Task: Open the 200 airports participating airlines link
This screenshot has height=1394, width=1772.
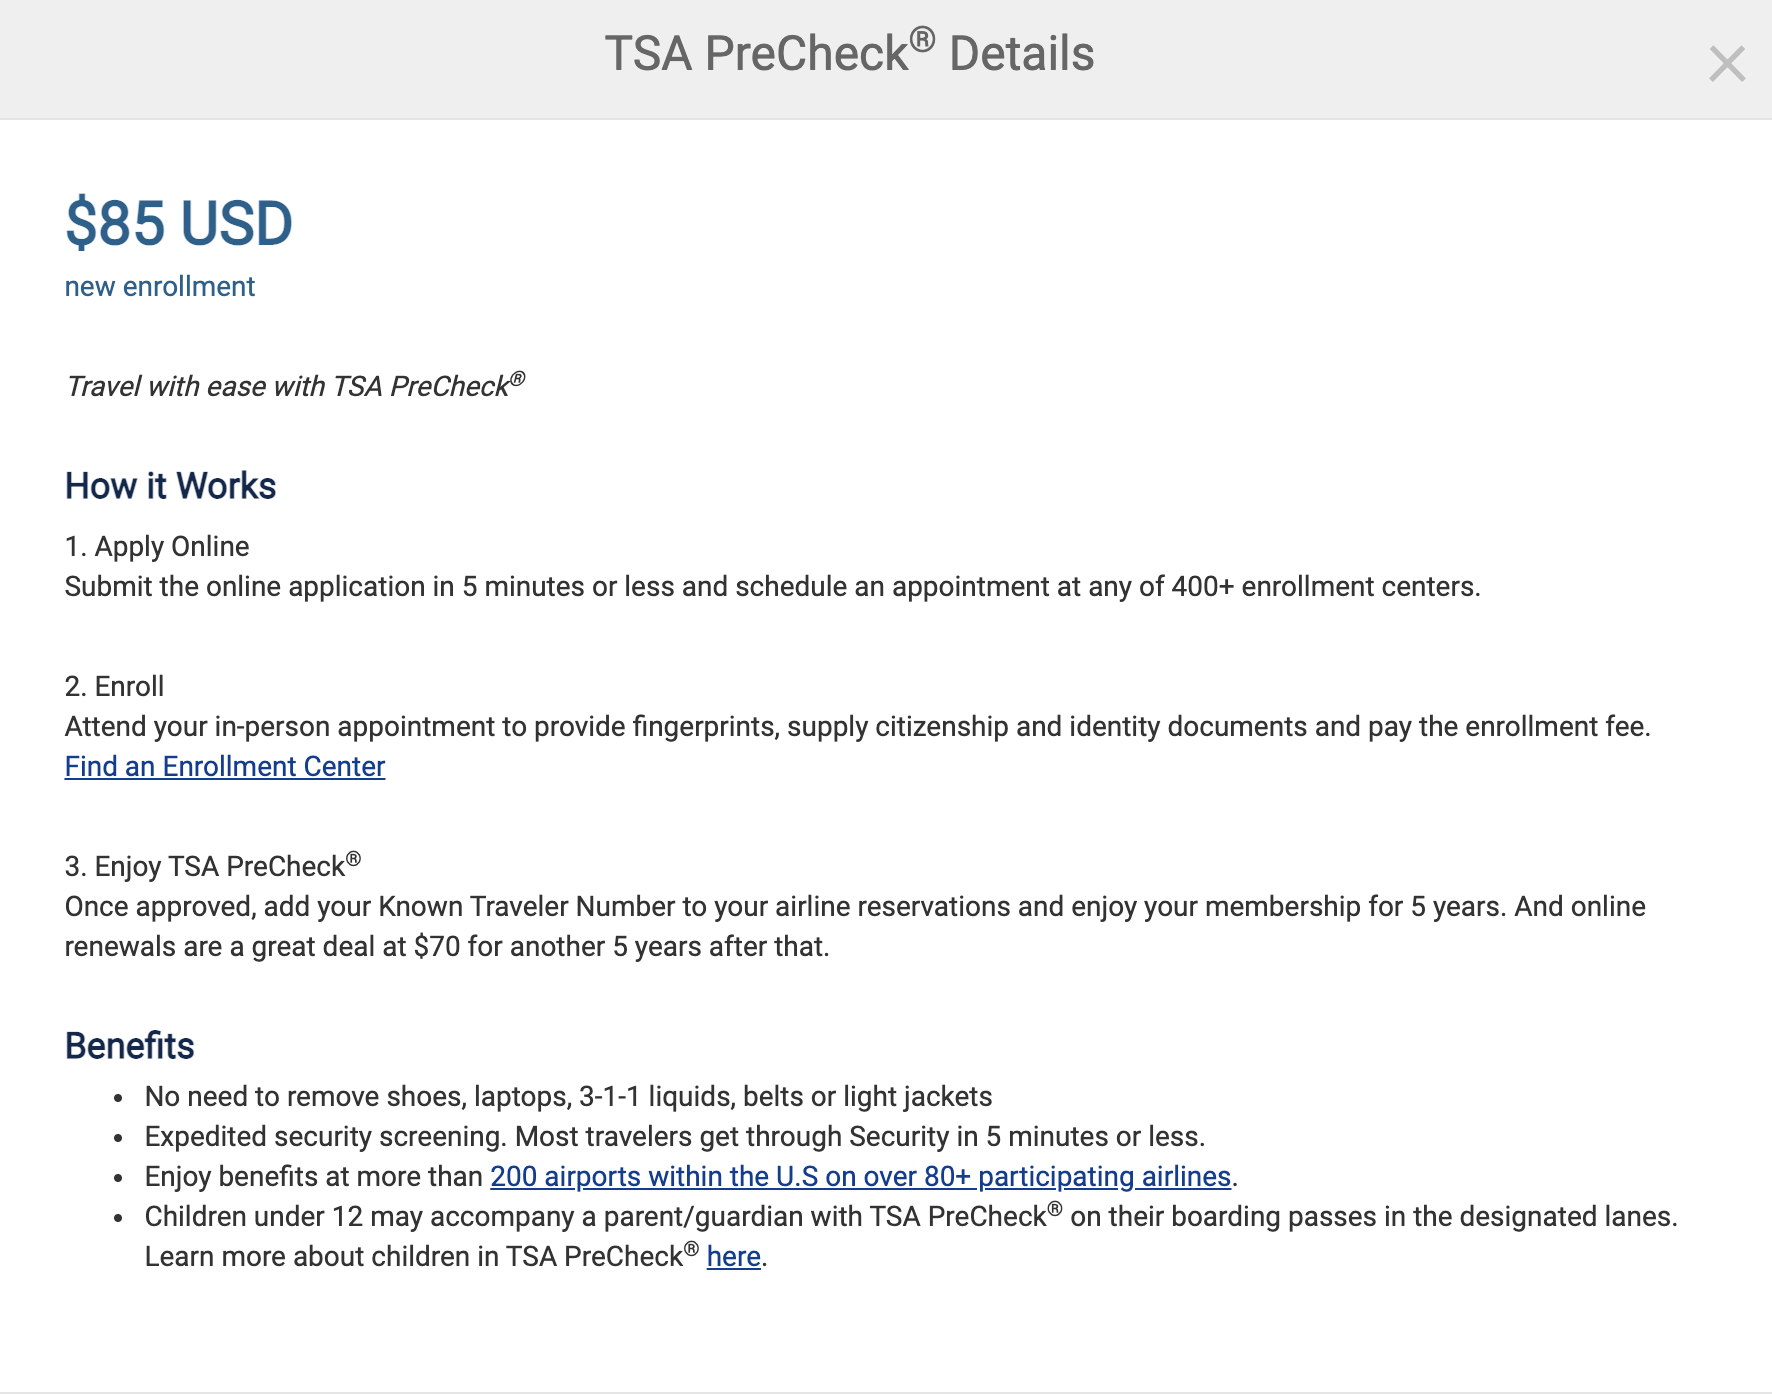Action: point(860,1176)
